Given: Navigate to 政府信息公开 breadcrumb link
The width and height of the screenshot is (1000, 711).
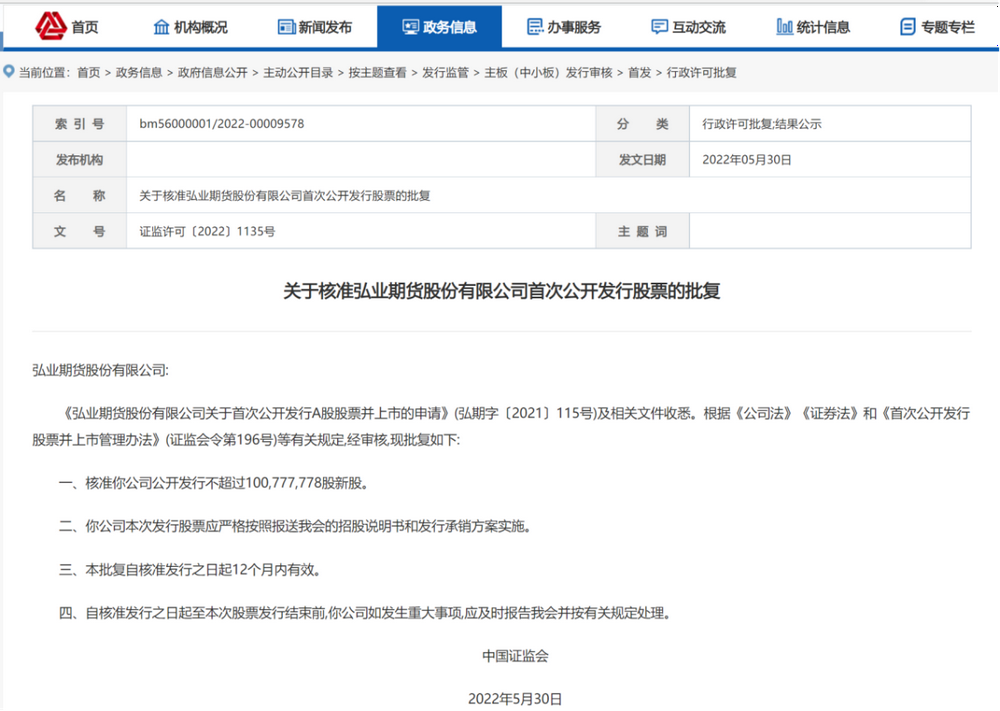Looking at the screenshot, I should pos(213,73).
